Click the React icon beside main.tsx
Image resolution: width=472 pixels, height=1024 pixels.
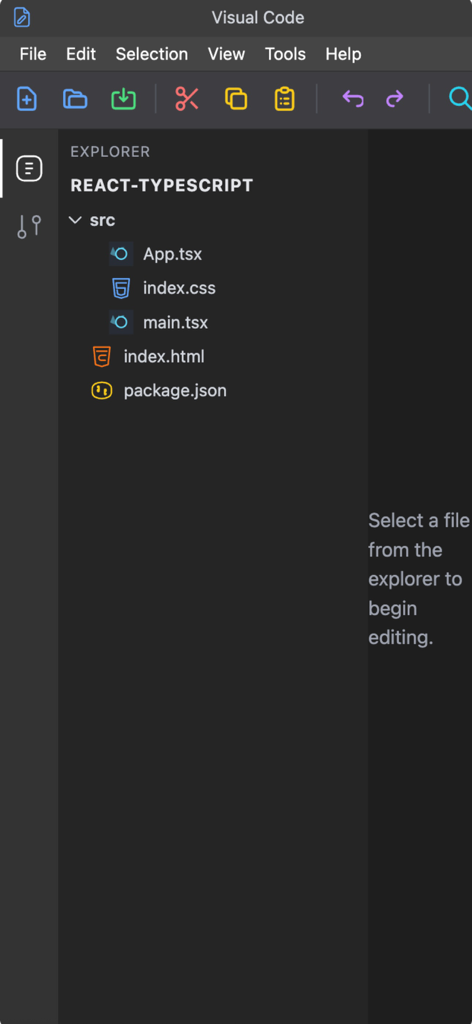point(121,322)
